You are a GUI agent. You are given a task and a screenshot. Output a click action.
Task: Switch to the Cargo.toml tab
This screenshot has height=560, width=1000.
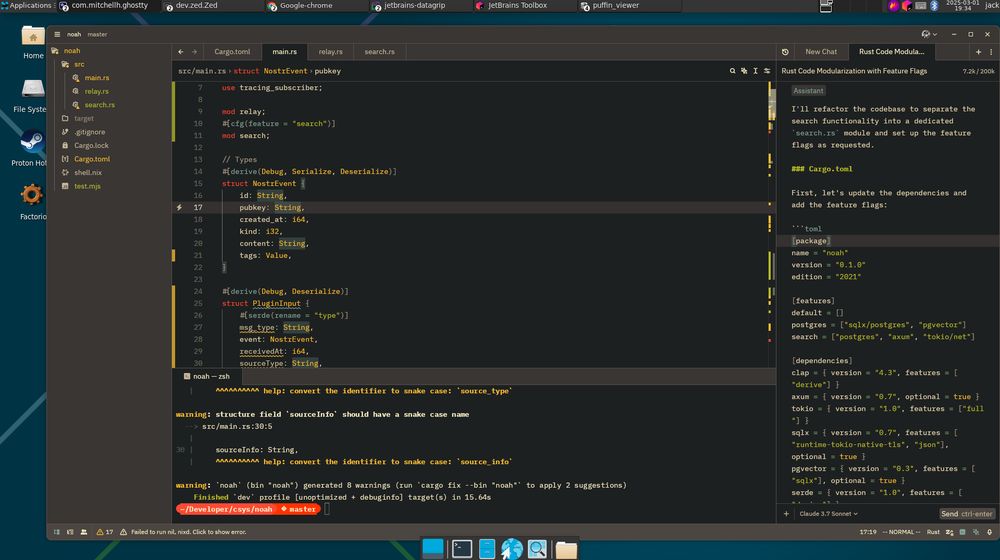pyautogui.click(x=232, y=52)
